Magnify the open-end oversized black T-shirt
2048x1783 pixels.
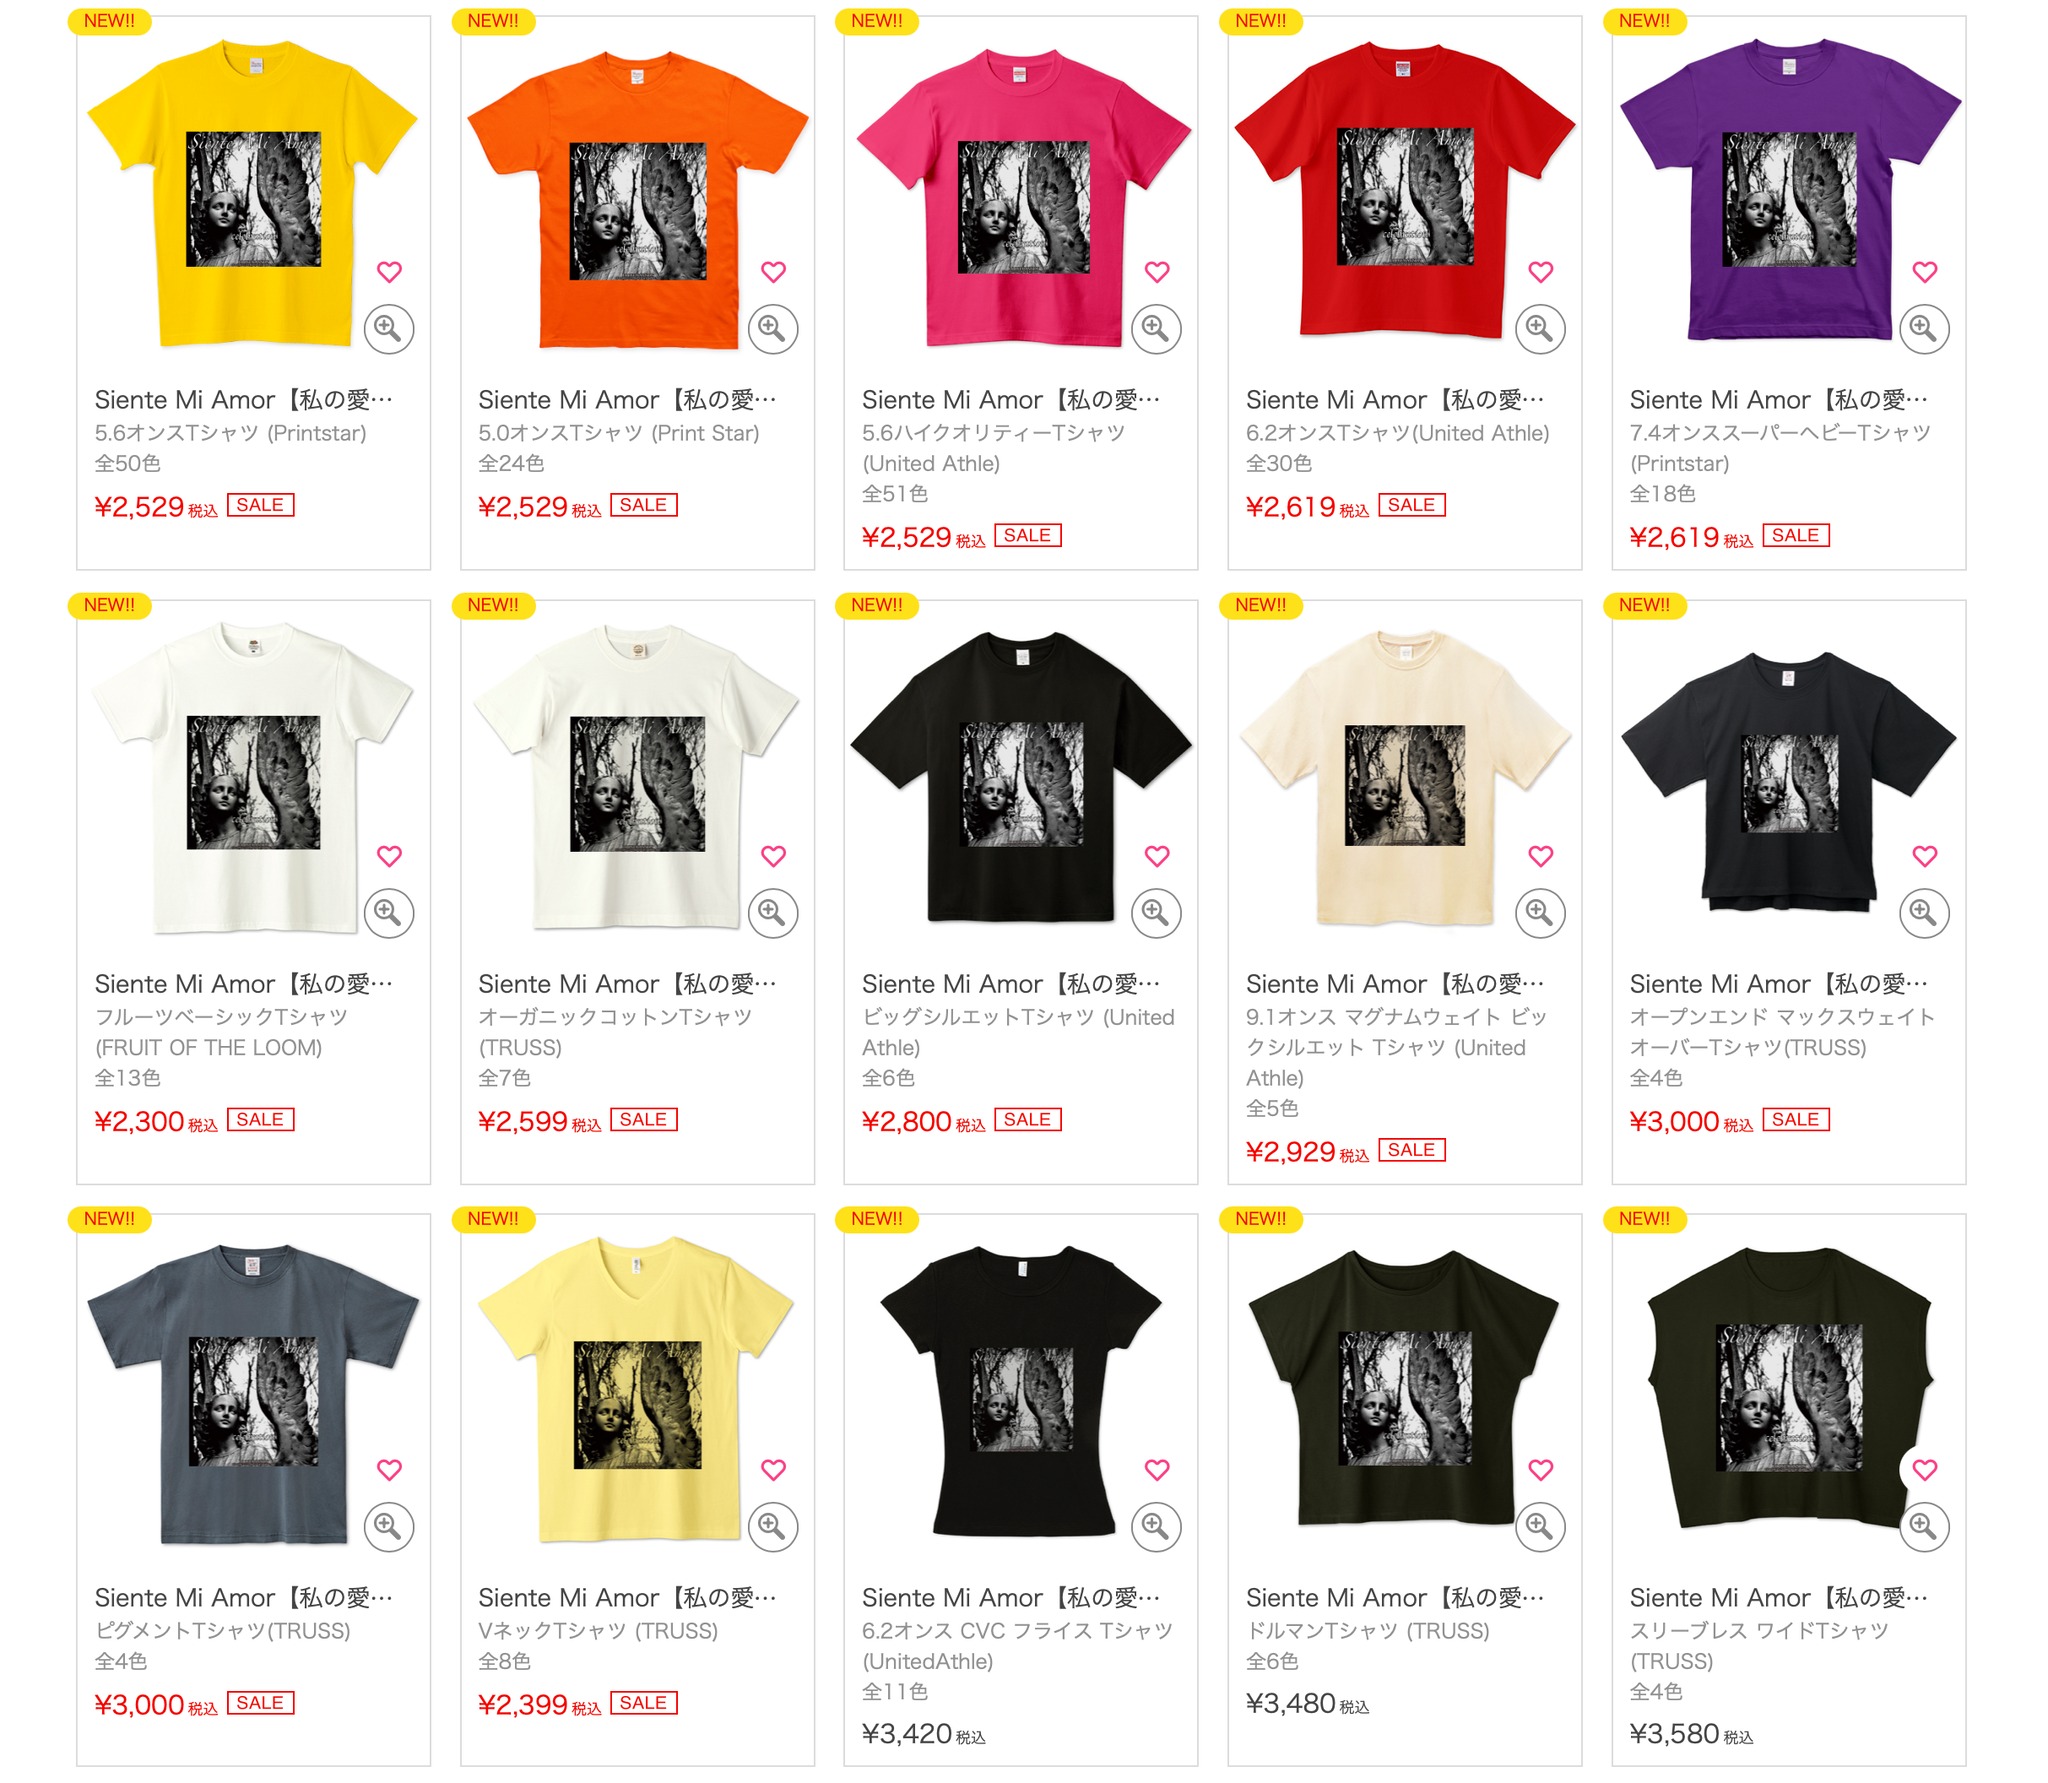click(x=1924, y=913)
